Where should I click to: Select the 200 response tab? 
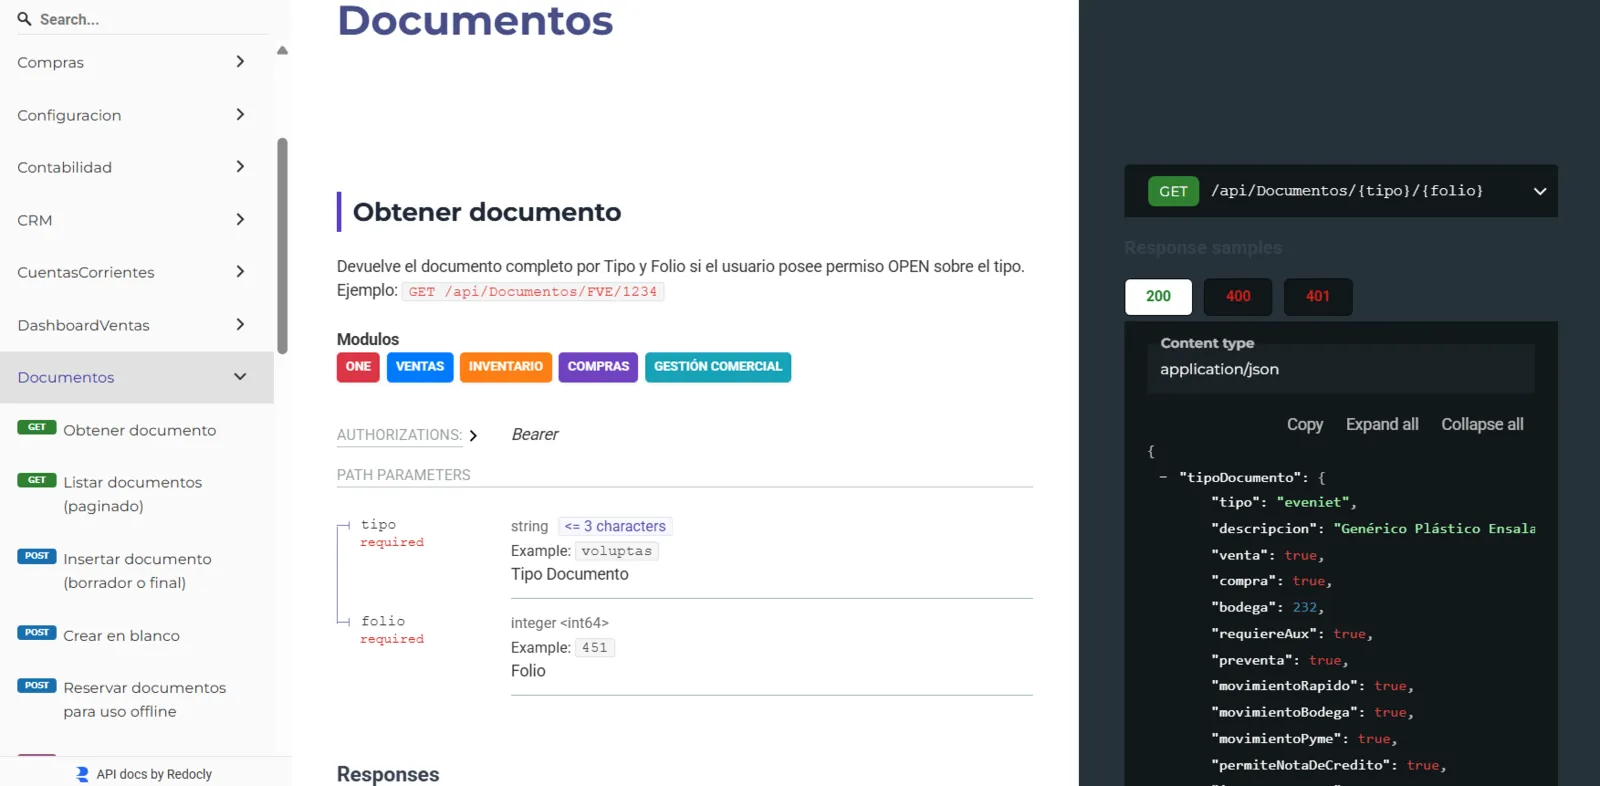pyautogui.click(x=1158, y=296)
